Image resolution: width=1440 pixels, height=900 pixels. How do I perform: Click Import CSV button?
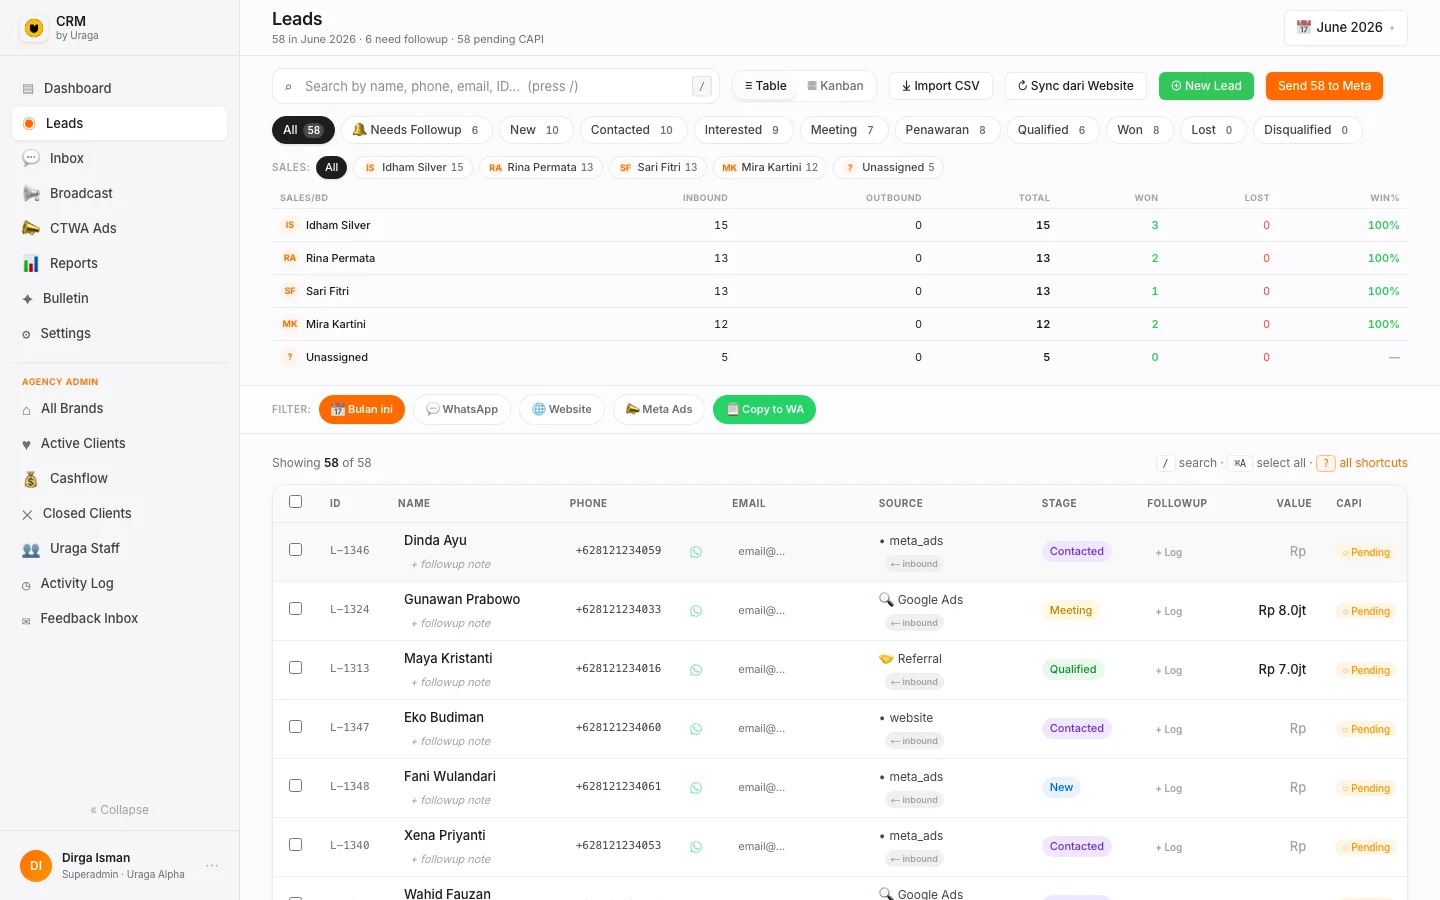click(941, 86)
